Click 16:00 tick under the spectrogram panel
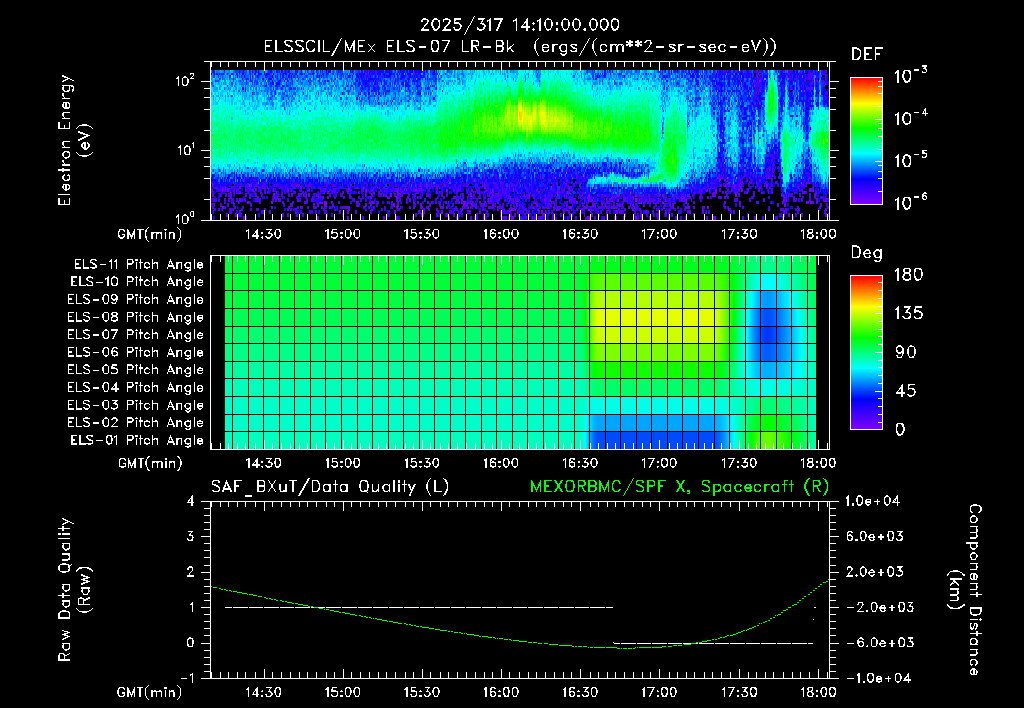 501,234
